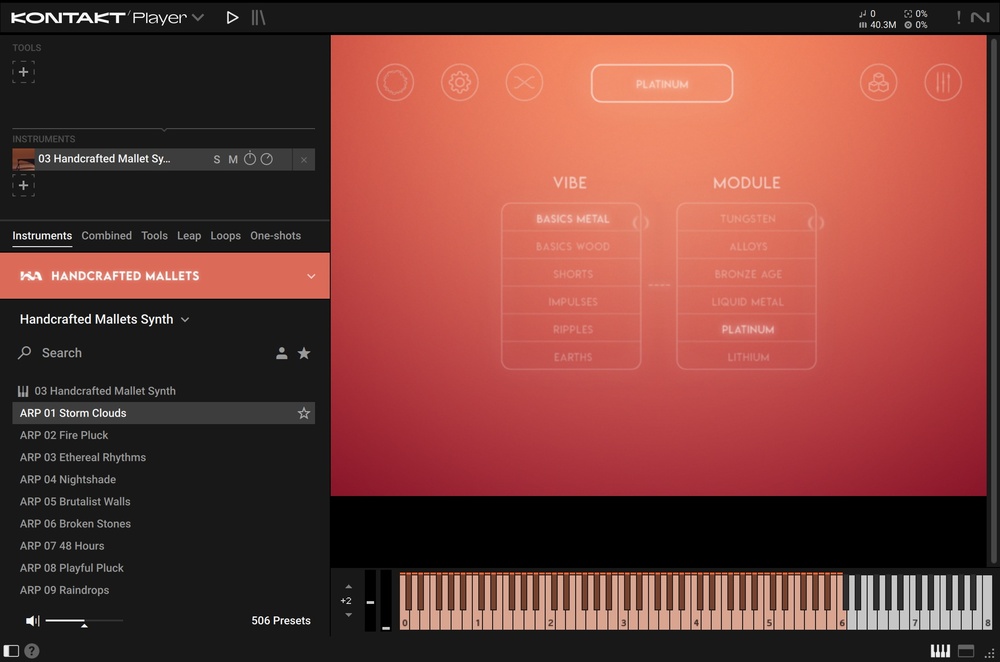Click the PLATINUM preset name button

[662, 84]
